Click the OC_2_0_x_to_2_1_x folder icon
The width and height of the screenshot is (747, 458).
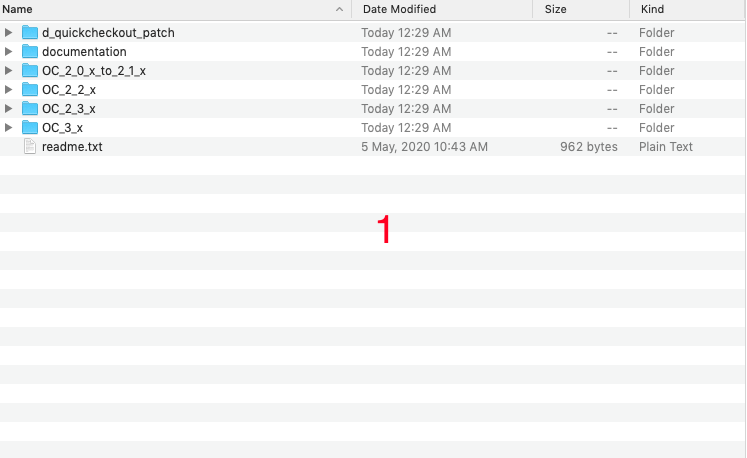(30, 71)
